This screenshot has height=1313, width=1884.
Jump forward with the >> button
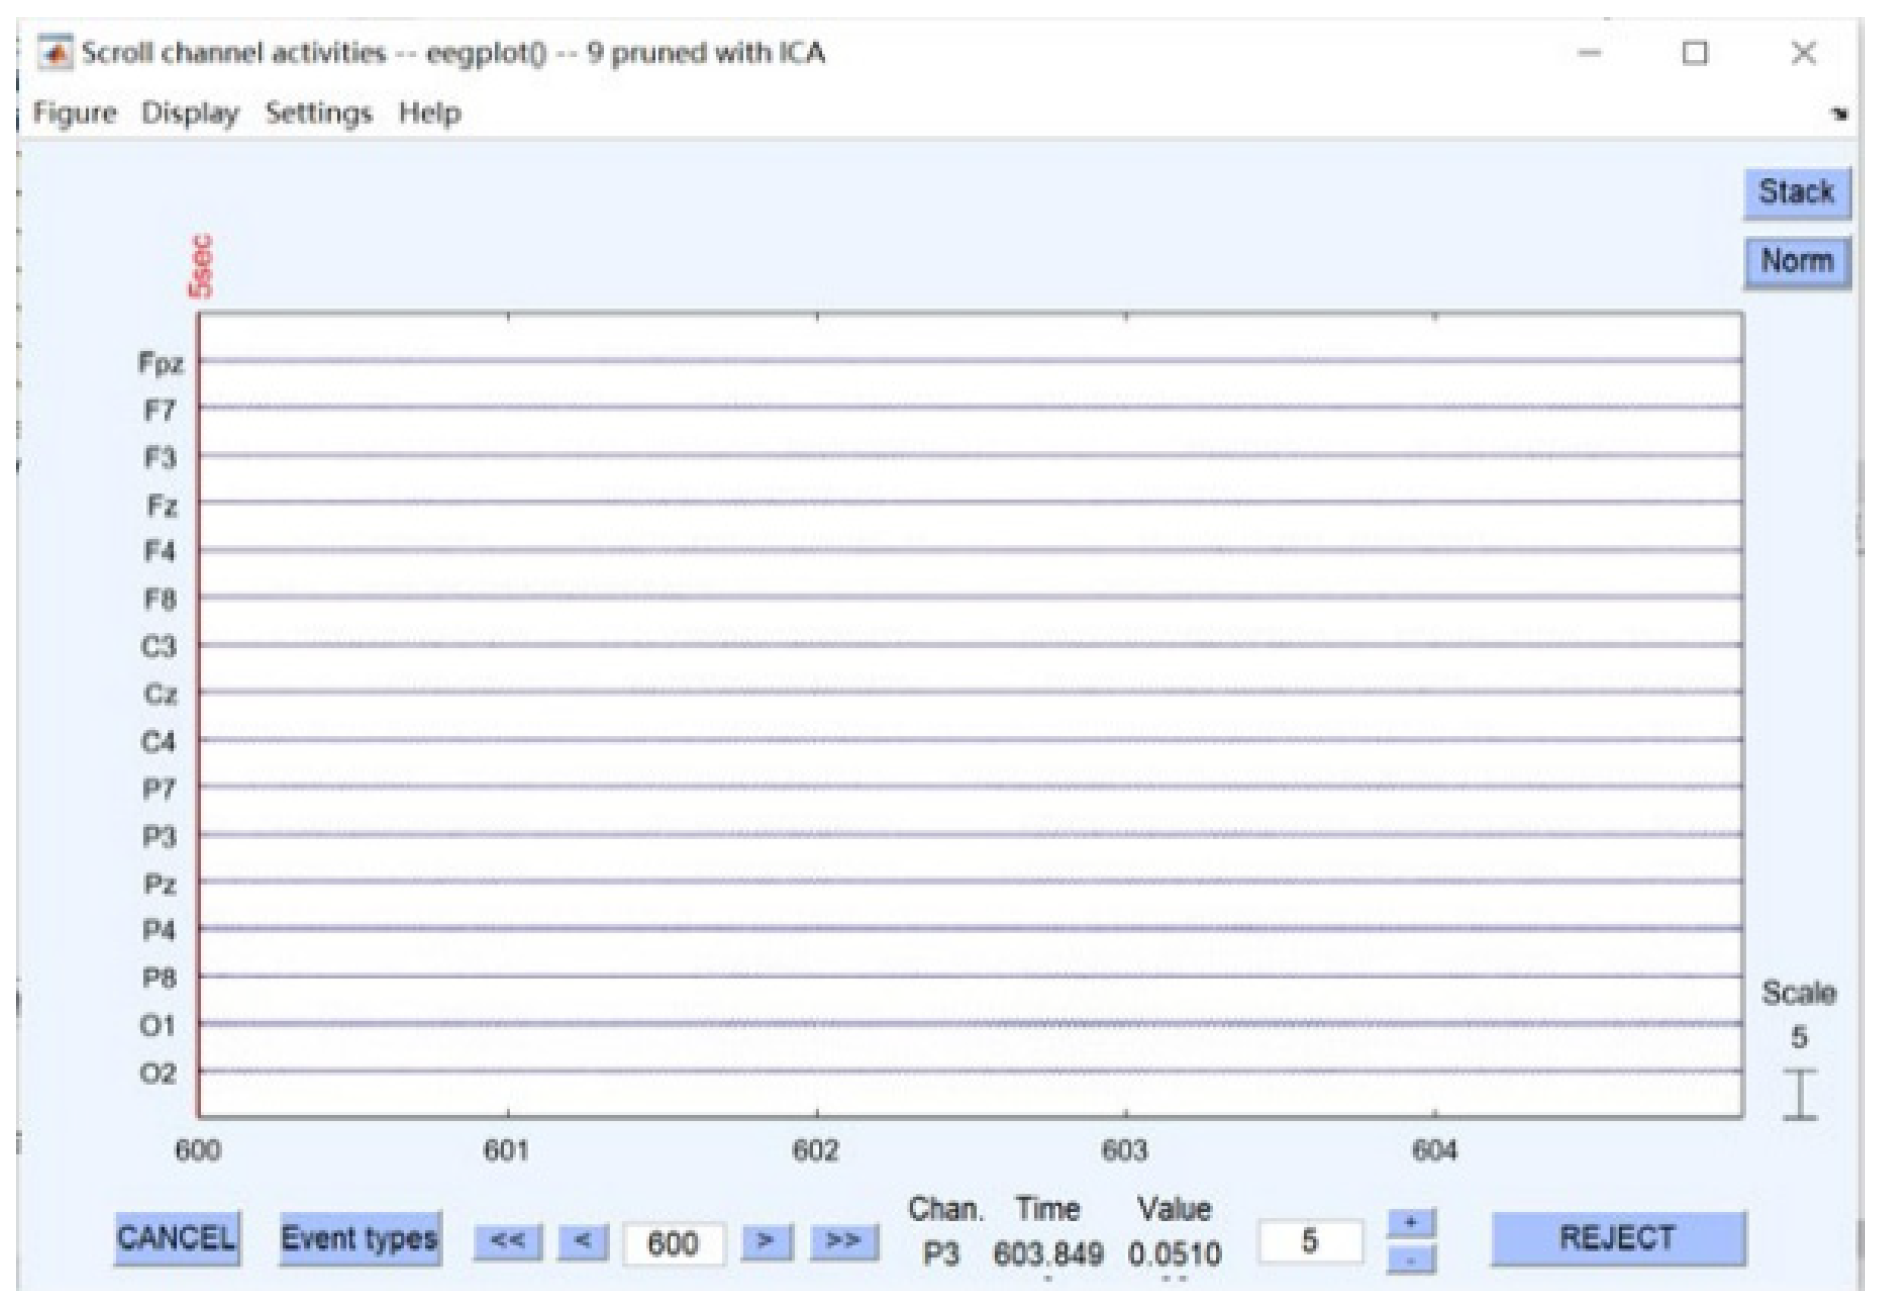[x=843, y=1241]
